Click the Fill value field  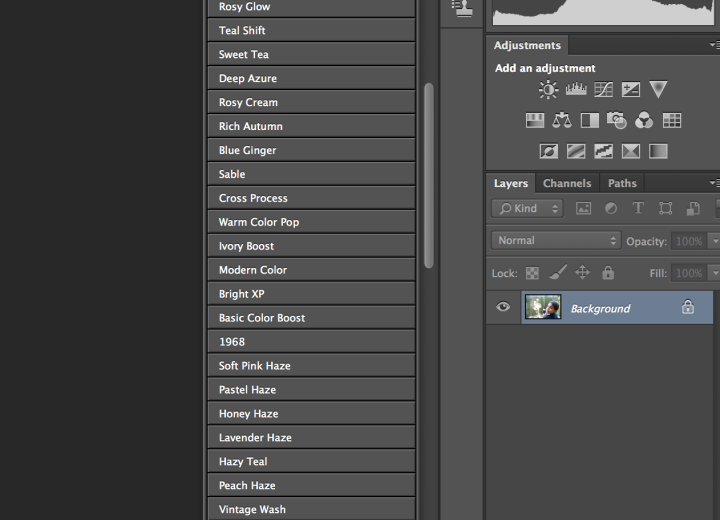click(x=689, y=273)
